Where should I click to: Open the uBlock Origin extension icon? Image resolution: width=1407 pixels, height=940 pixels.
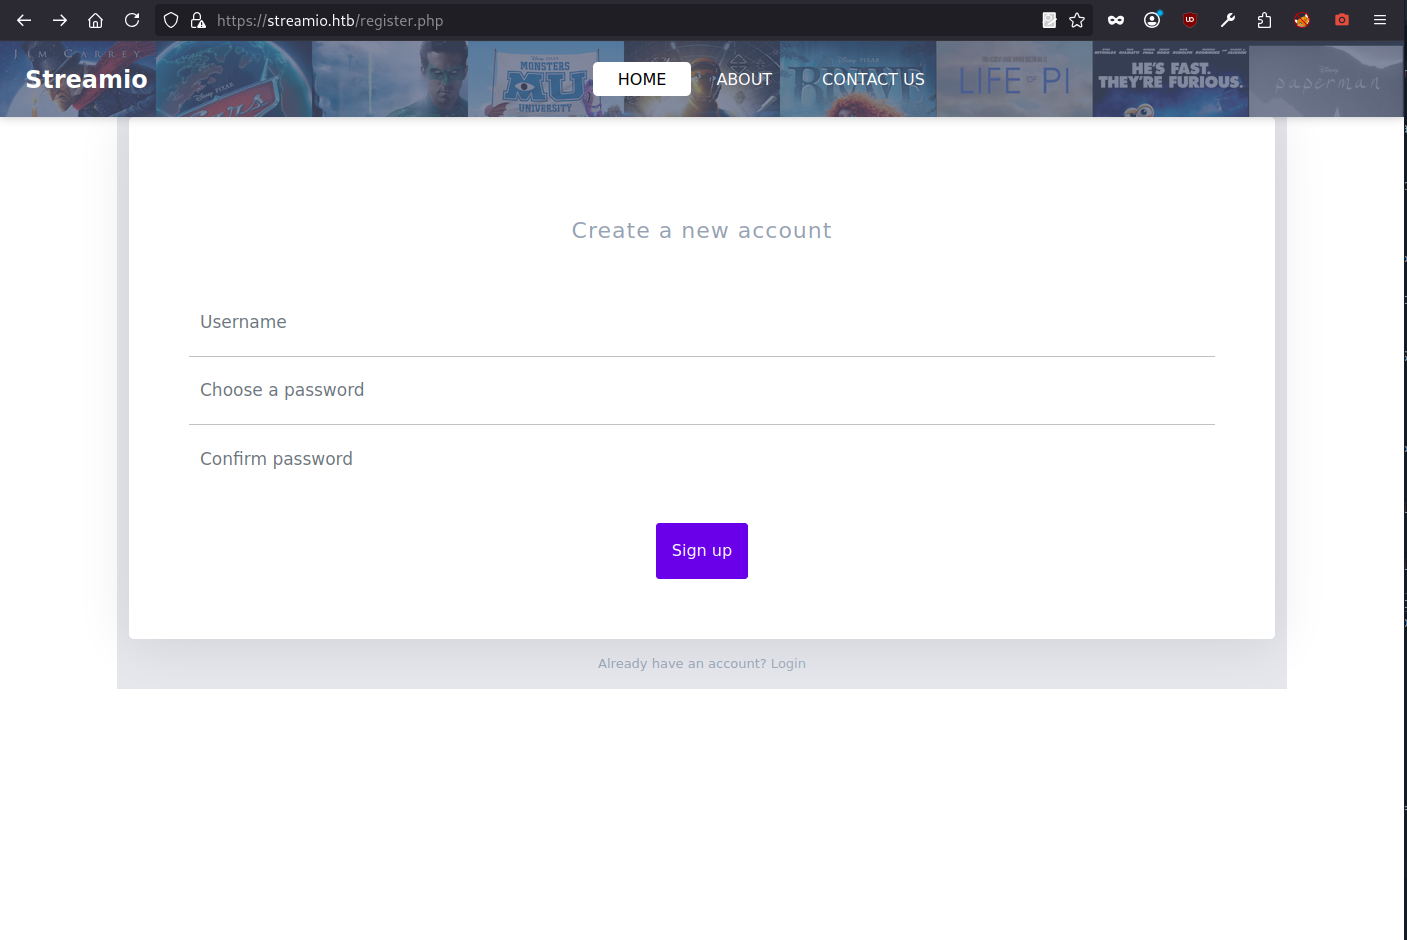[x=1190, y=20]
